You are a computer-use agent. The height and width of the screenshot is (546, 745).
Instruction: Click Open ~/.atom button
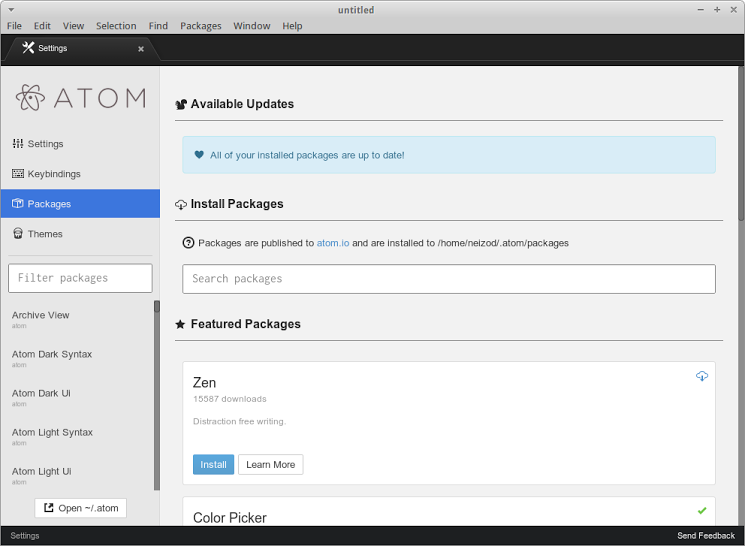[x=81, y=508]
